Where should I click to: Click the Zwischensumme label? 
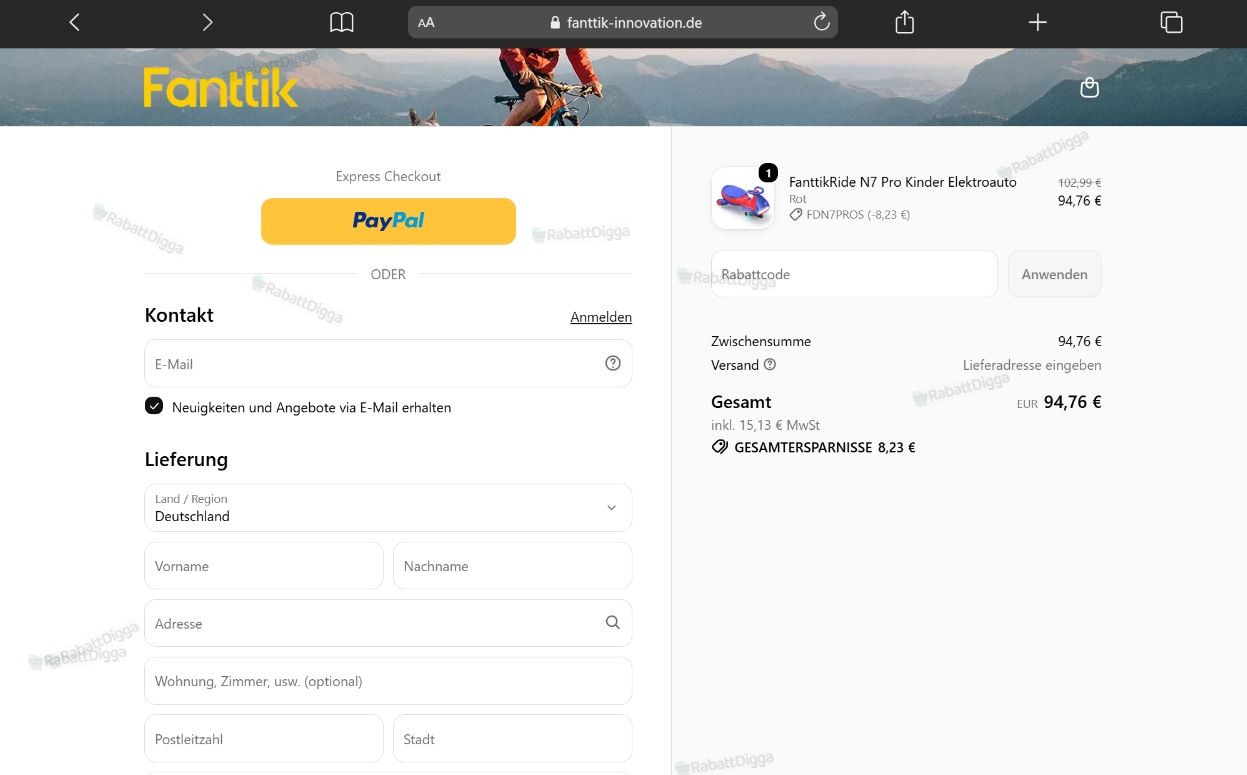point(761,341)
